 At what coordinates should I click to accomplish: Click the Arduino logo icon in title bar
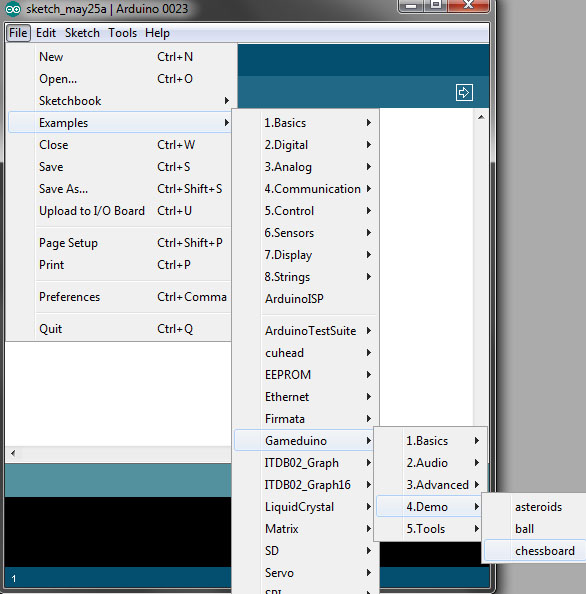pos(13,9)
